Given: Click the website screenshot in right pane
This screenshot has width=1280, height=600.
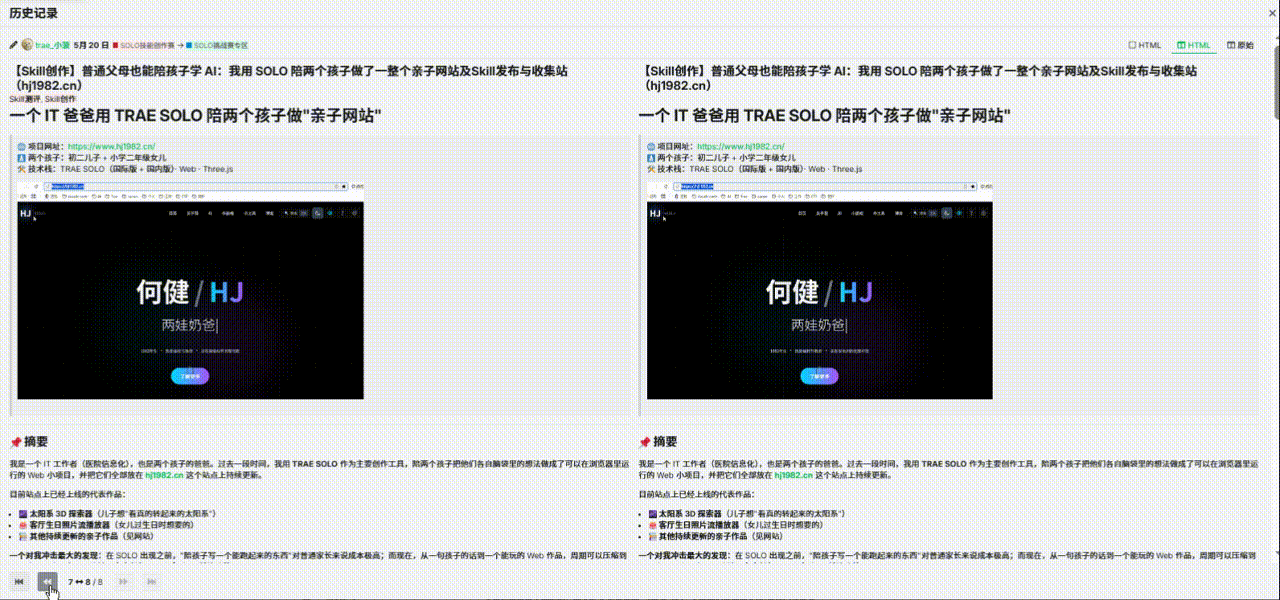Looking at the screenshot, I should pos(820,290).
